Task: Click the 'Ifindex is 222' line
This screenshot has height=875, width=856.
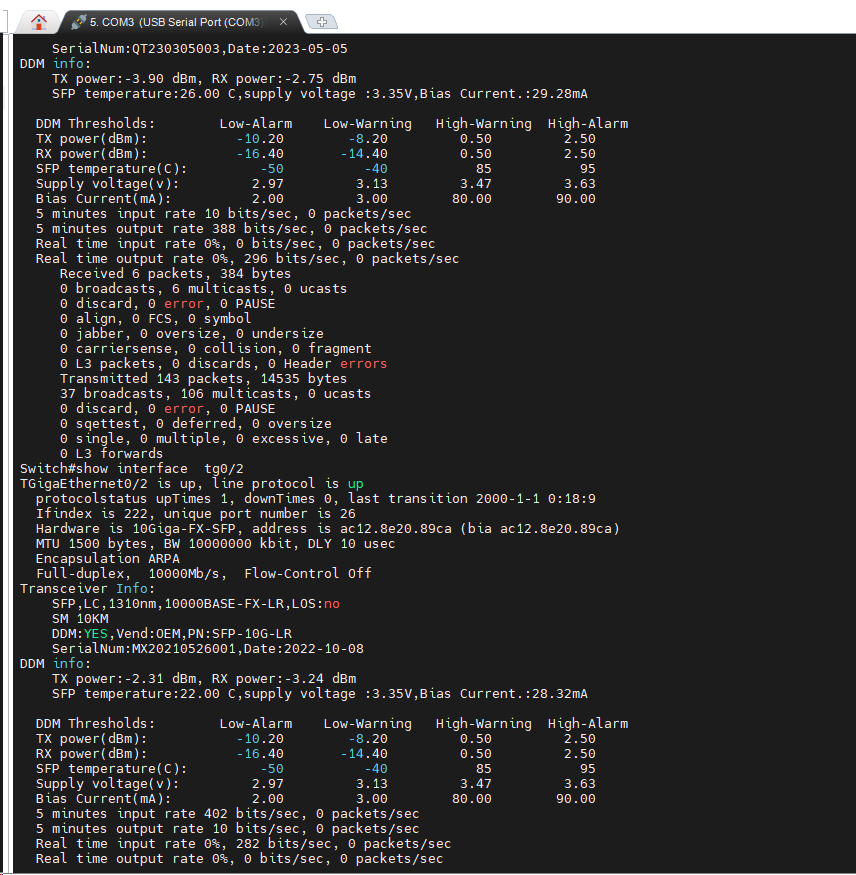Action: coord(195,514)
